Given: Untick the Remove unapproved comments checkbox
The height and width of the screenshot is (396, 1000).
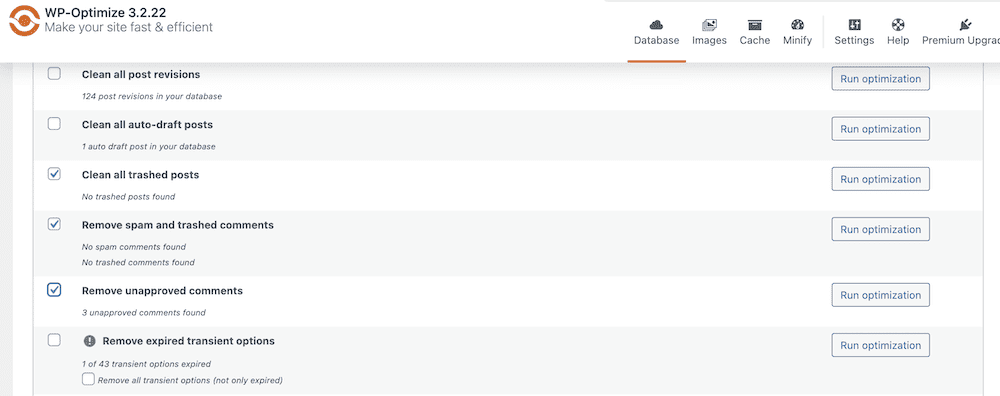Looking at the screenshot, I should (54, 290).
